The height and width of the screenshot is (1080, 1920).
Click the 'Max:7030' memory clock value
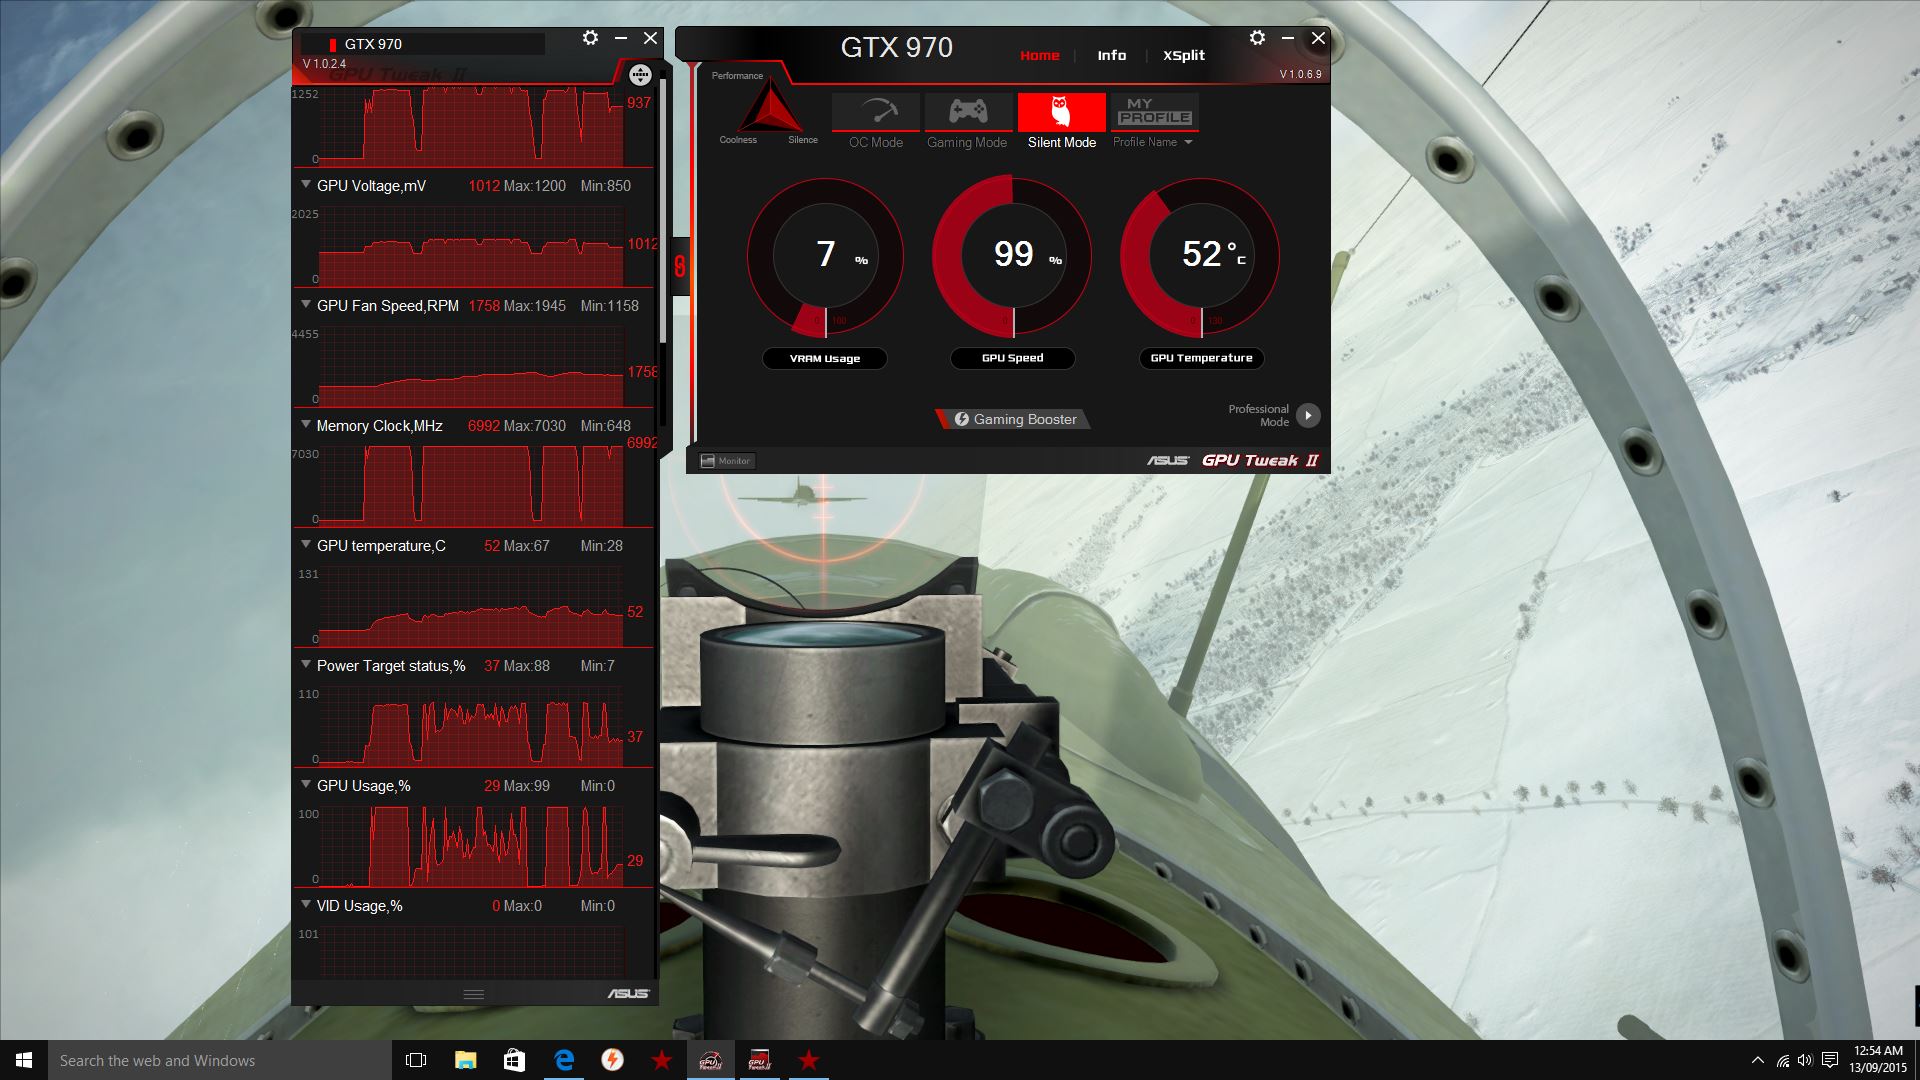pyautogui.click(x=534, y=425)
